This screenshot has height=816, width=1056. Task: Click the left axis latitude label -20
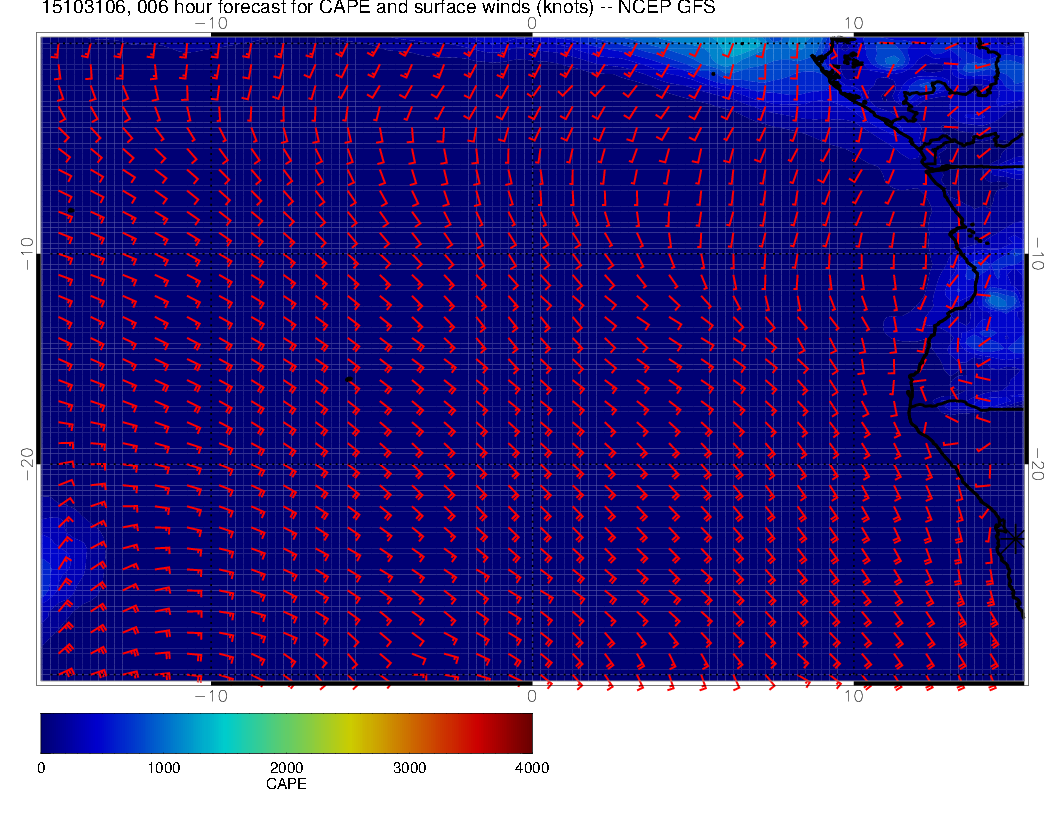[x=27, y=464]
